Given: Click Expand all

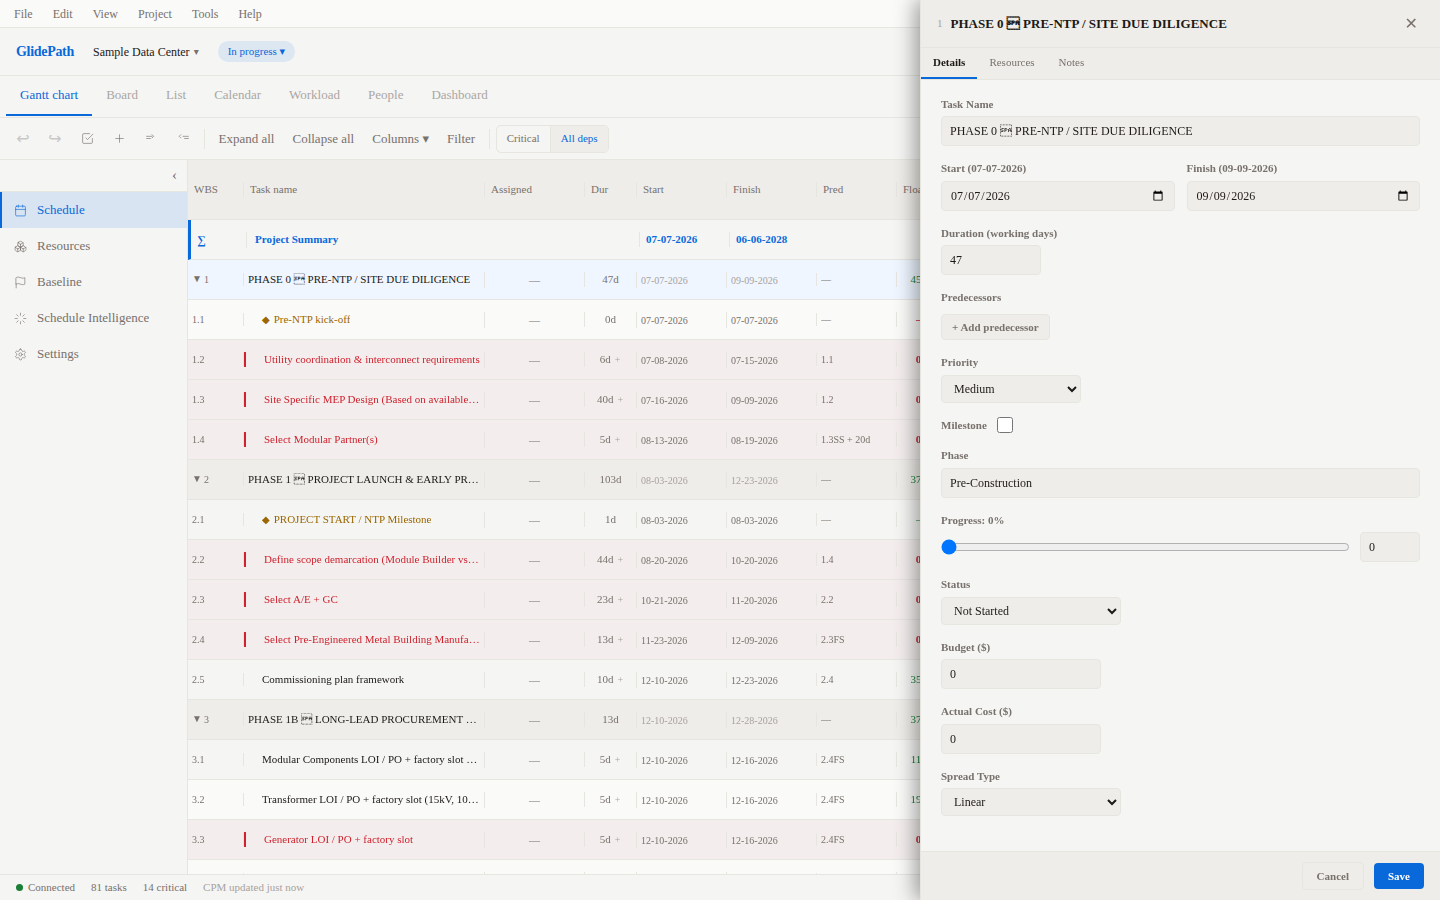Looking at the screenshot, I should pos(246,139).
